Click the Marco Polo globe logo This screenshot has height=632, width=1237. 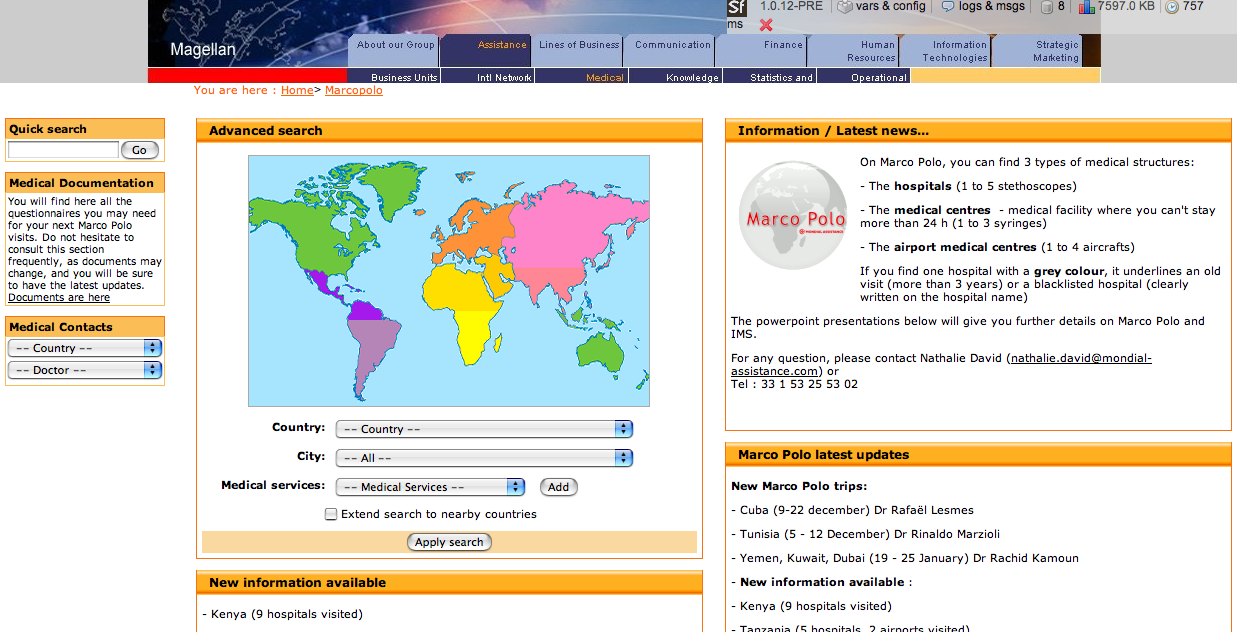click(x=793, y=216)
